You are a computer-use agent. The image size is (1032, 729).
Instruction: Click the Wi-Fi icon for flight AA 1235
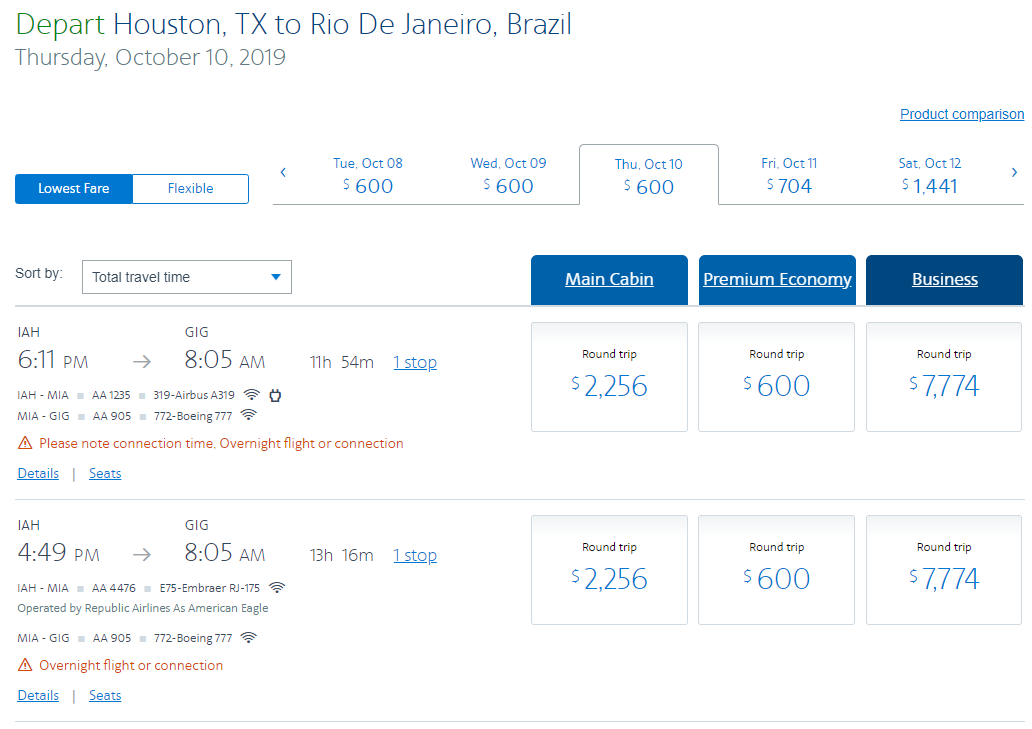click(x=252, y=394)
